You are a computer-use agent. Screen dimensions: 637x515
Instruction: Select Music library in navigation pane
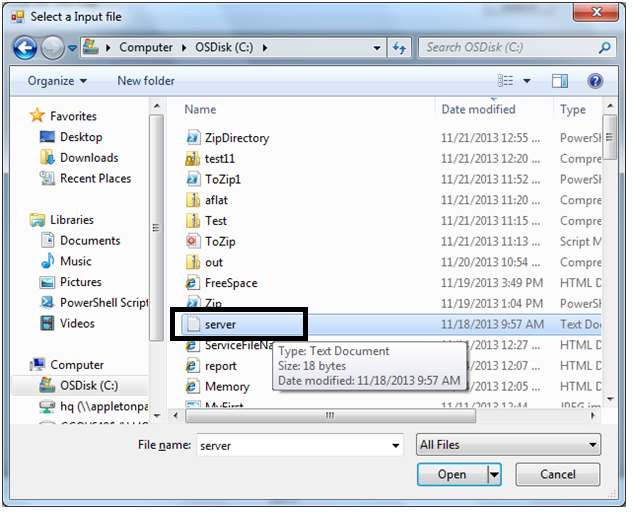(75, 261)
